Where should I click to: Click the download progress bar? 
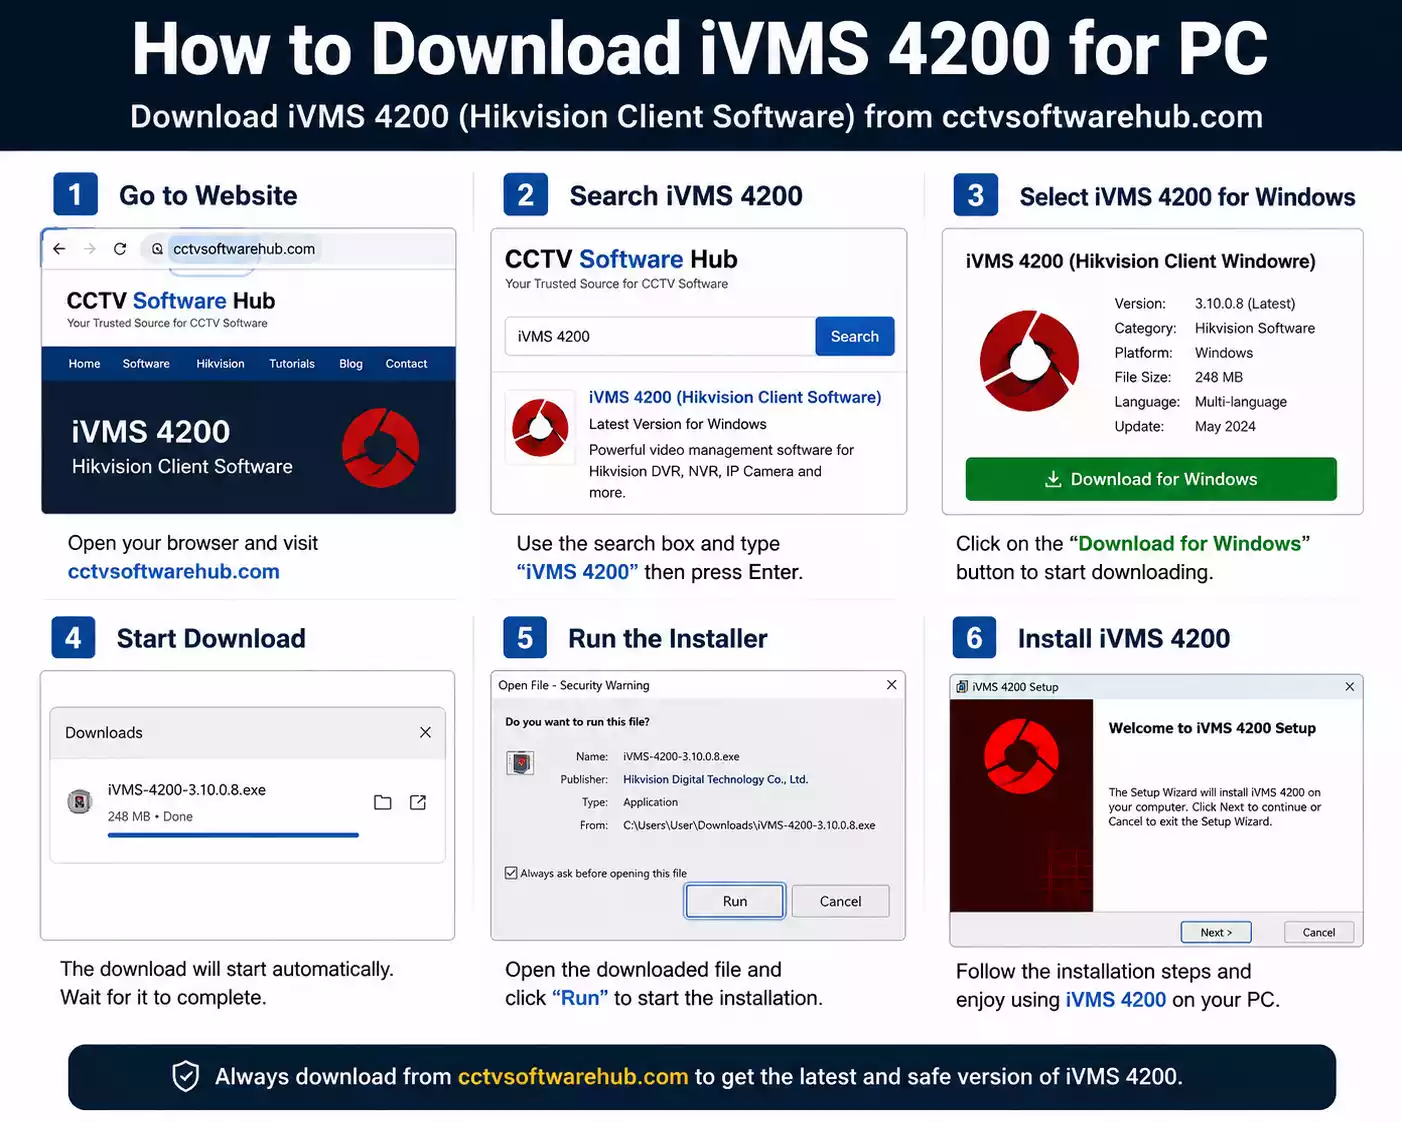coord(233,835)
